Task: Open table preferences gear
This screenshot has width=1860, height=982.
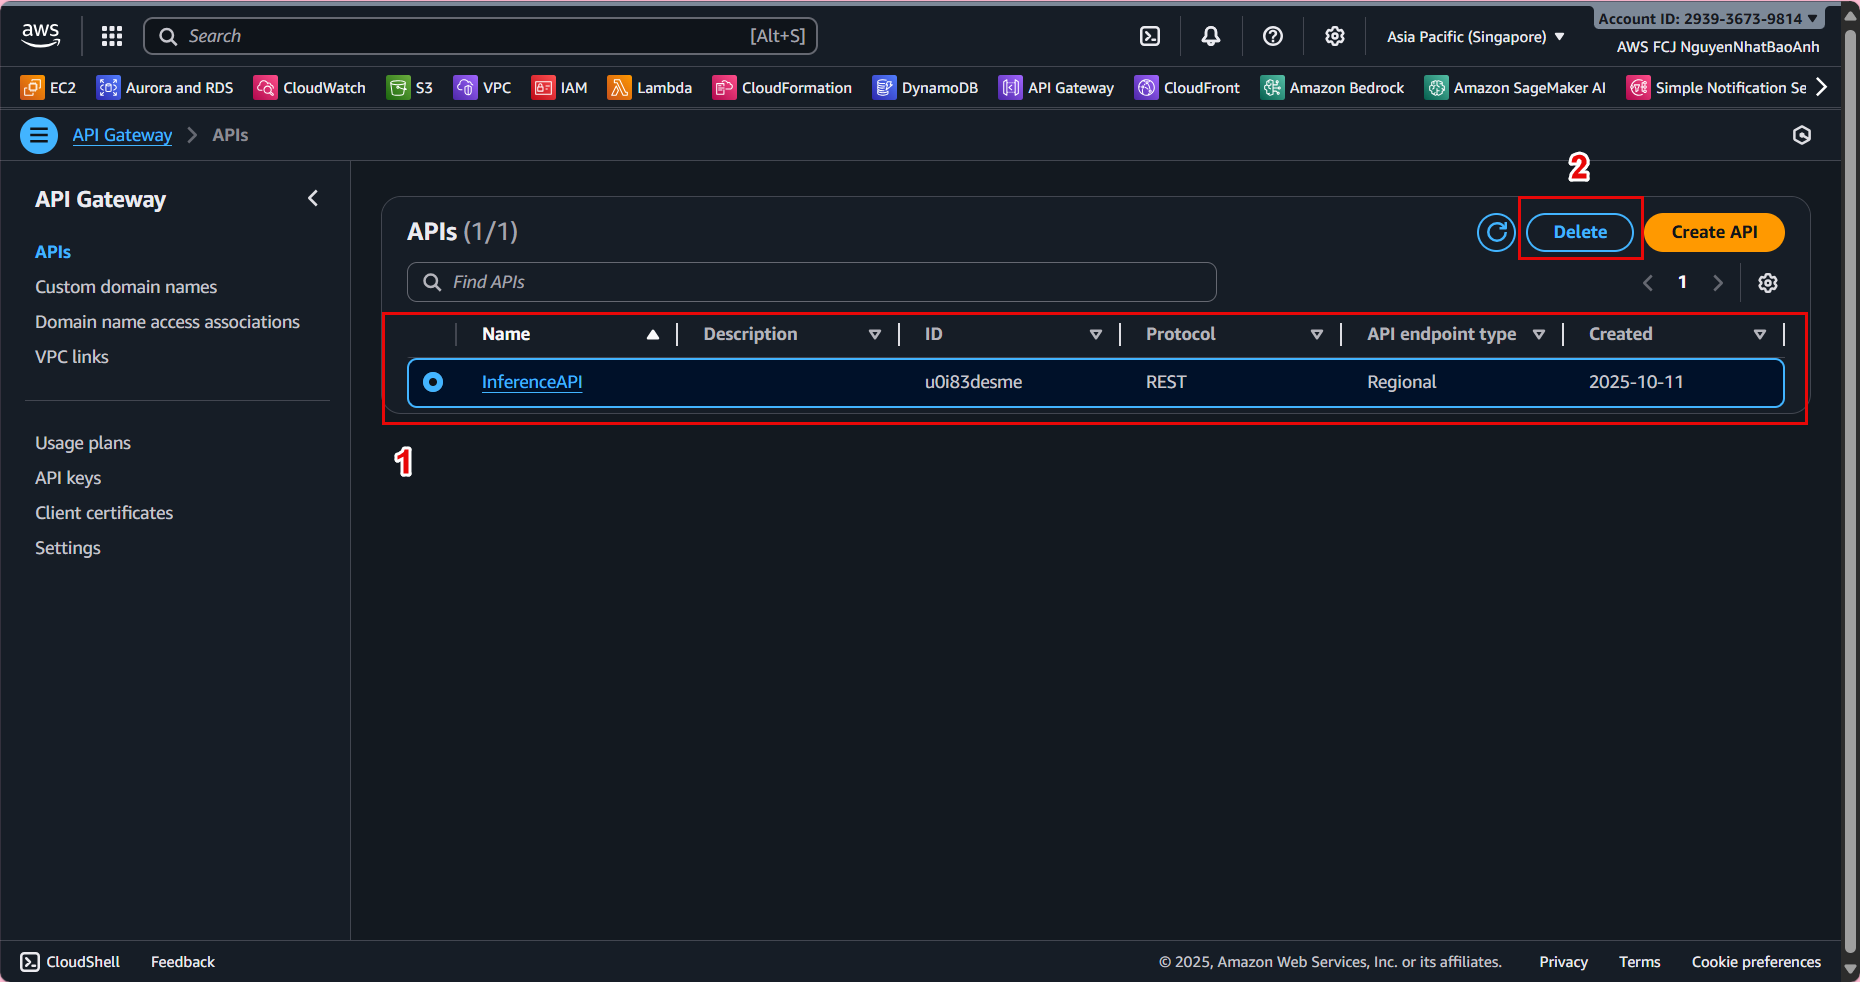Action: 1768,283
